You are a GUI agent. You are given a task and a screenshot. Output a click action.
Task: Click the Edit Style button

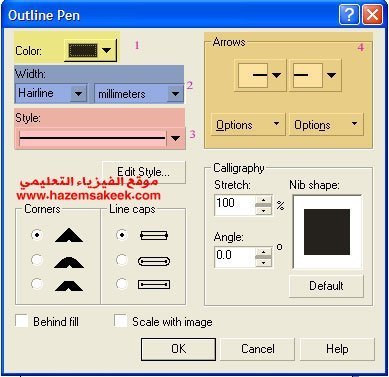144,172
